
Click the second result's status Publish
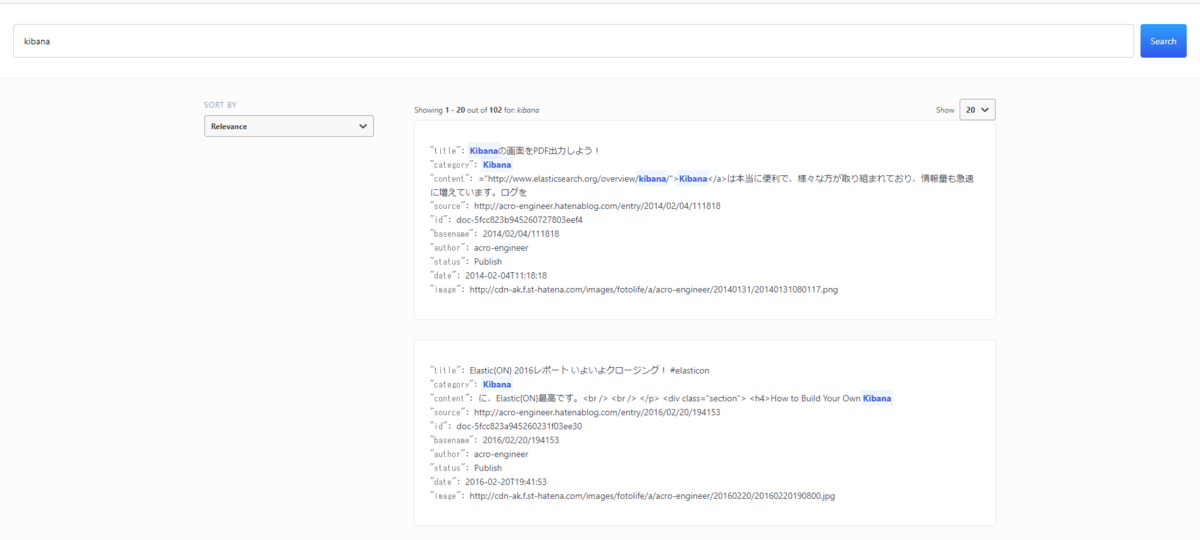click(488, 467)
